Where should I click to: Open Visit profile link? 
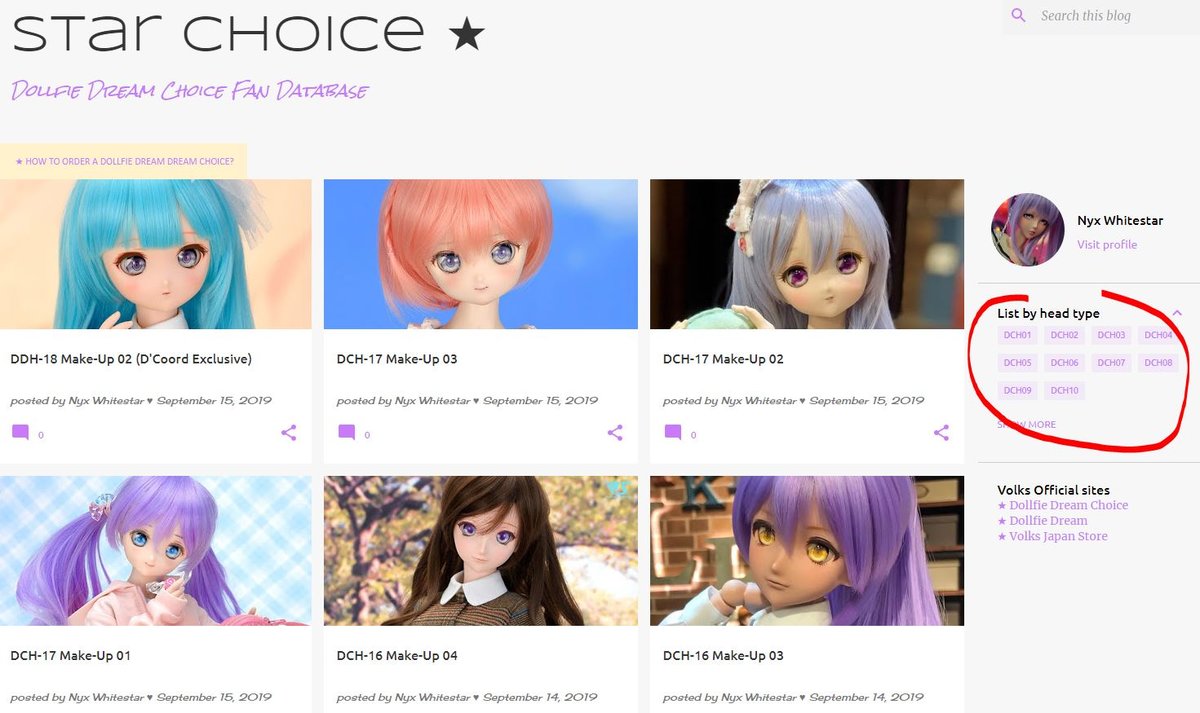[1107, 245]
